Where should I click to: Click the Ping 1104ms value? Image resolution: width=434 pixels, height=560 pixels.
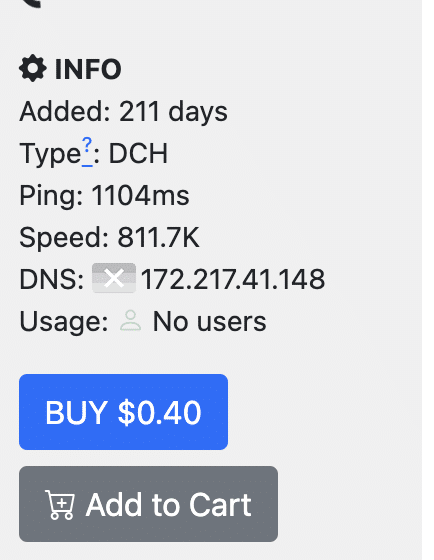(140, 195)
